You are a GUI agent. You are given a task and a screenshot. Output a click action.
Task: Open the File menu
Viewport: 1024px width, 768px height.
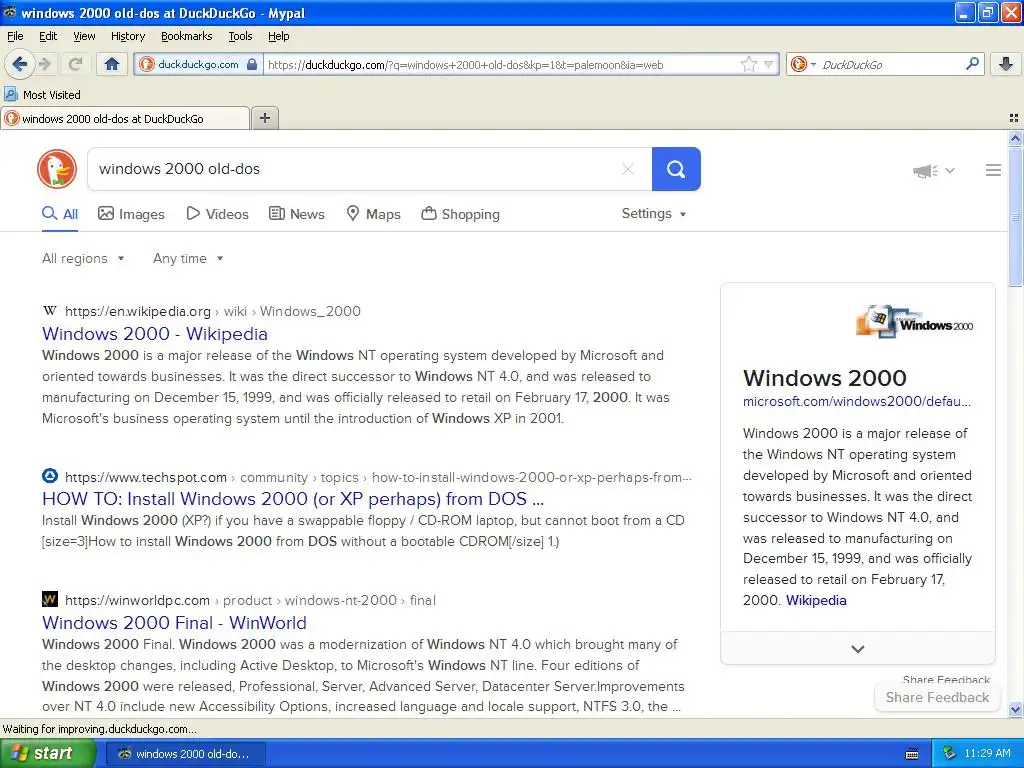click(15, 36)
